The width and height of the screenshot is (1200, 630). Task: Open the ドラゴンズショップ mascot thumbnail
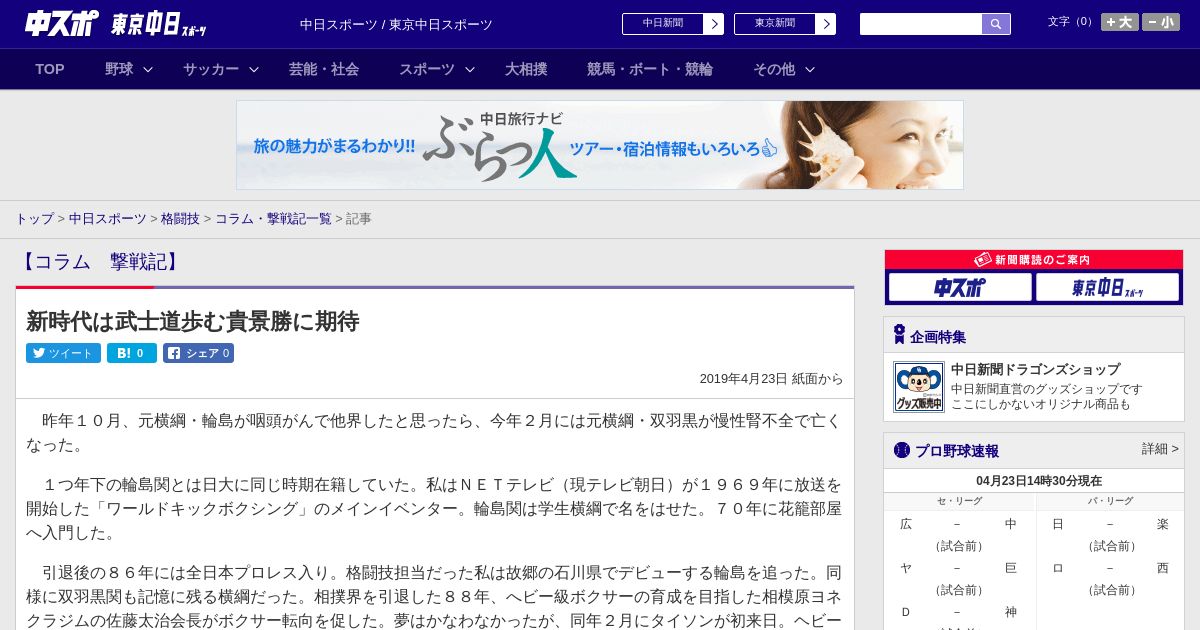pyautogui.click(x=918, y=387)
